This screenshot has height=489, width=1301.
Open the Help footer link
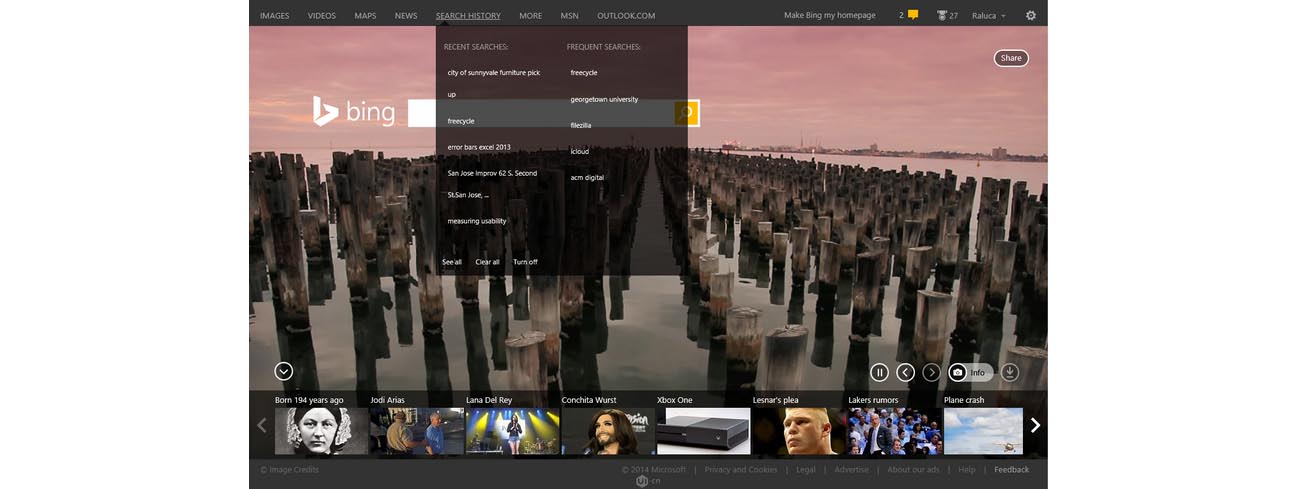coord(967,469)
